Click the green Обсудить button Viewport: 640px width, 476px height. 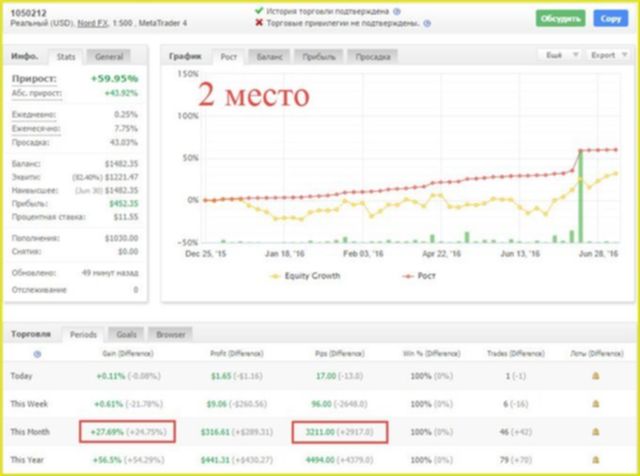pyautogui.click(x=560, y=19)
